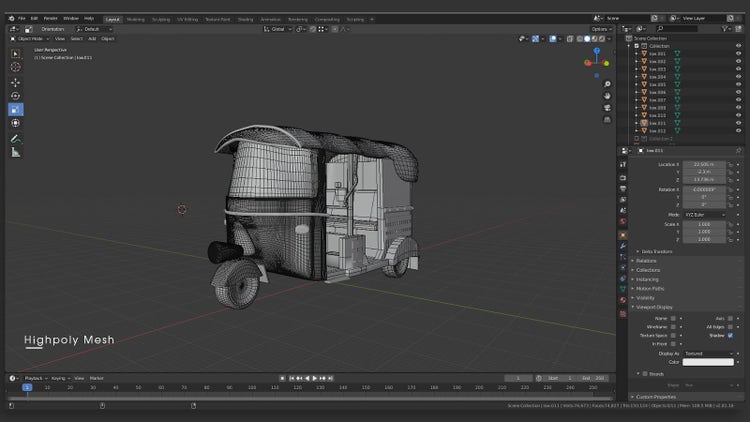Open the Modifiers wrench tab icon
Viewport: 750px width, 422px height.
pos(623,246)
